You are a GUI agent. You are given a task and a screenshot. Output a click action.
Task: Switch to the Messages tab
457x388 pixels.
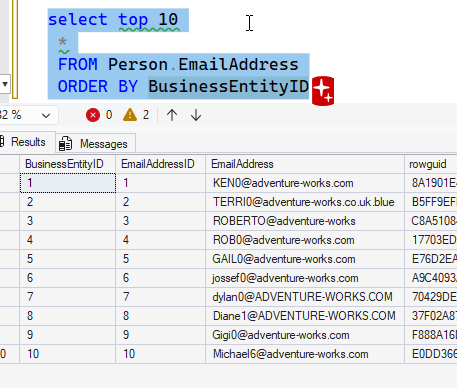pos(96,144)
